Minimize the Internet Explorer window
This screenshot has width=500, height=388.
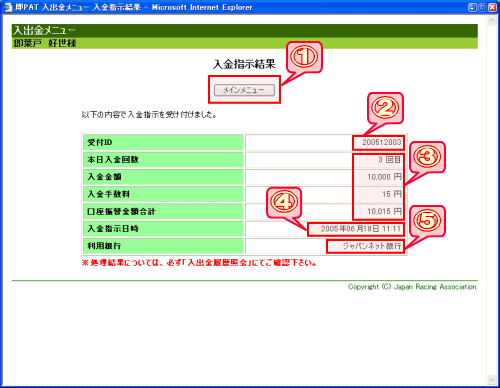pos(472,7)
